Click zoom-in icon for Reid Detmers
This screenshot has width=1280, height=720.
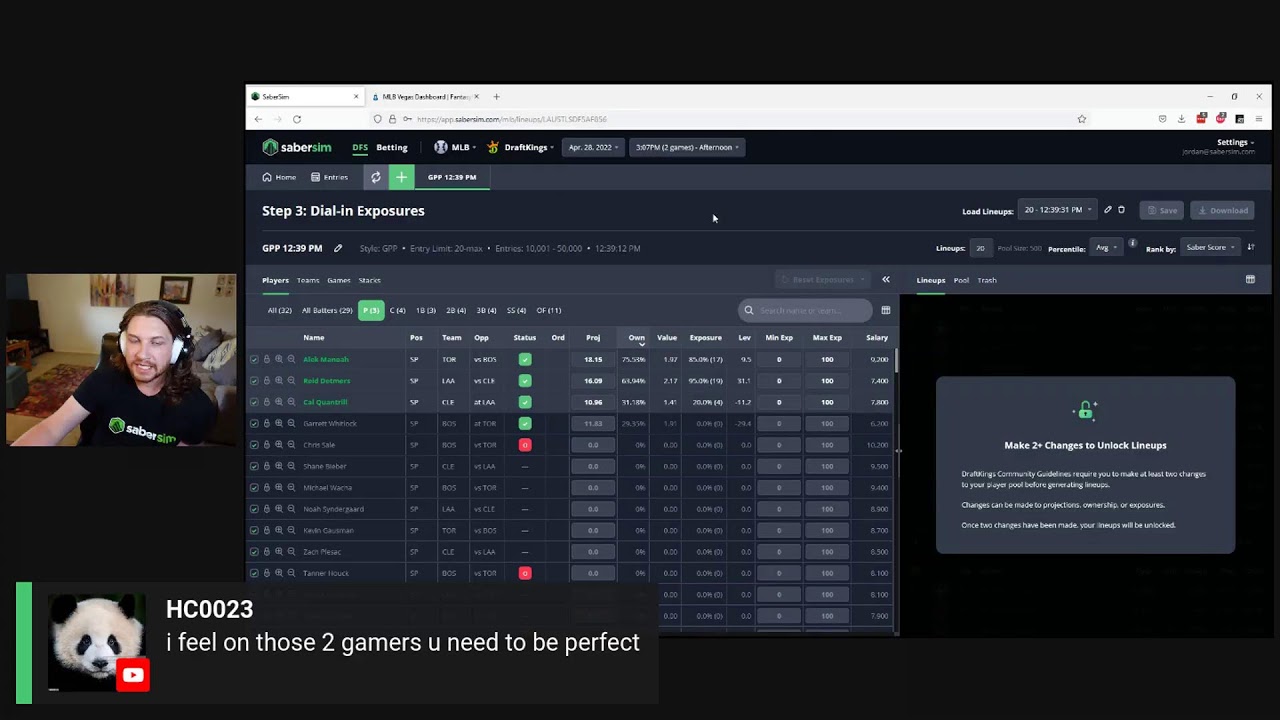(279, 381)
